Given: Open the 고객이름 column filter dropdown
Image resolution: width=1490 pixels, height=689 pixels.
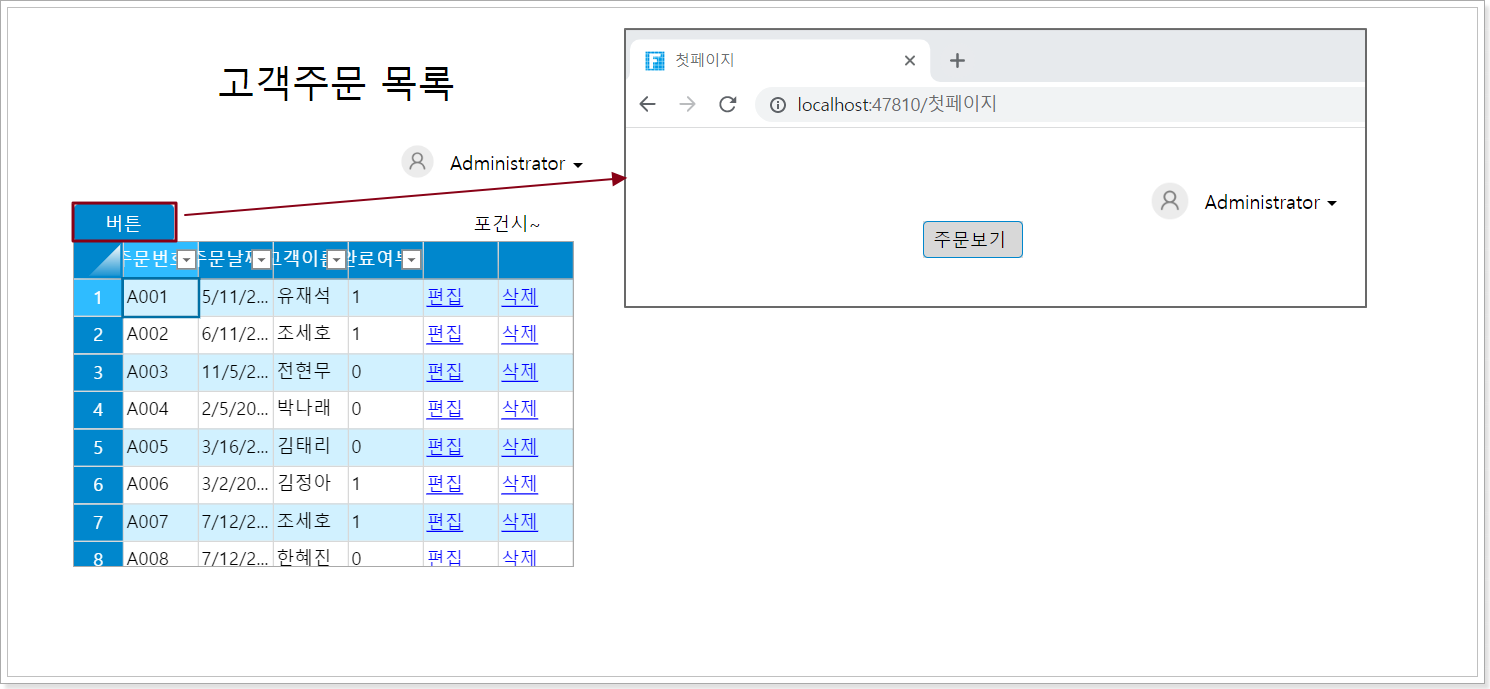Looking at the screenshot, I should click(337, 260).
